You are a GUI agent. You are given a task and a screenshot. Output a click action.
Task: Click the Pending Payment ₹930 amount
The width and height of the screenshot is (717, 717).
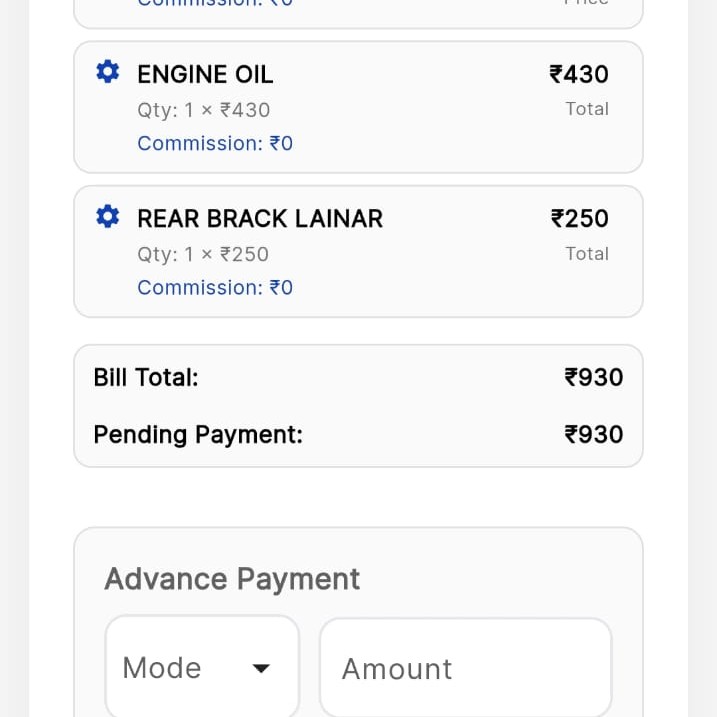click(594, 434)
